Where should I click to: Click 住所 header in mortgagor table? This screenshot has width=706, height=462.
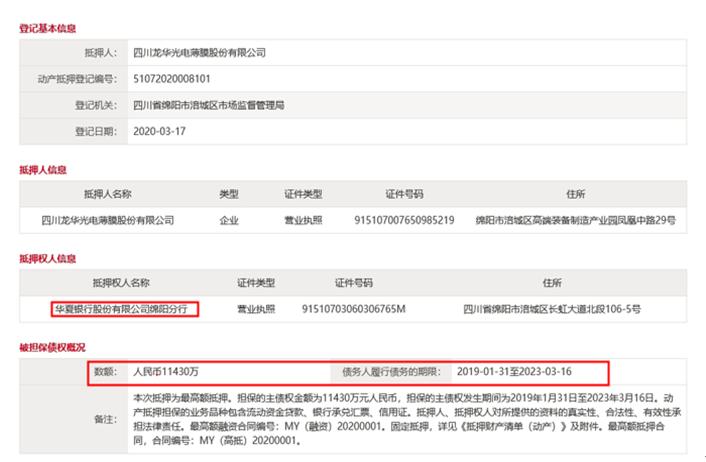click(575, 194)
